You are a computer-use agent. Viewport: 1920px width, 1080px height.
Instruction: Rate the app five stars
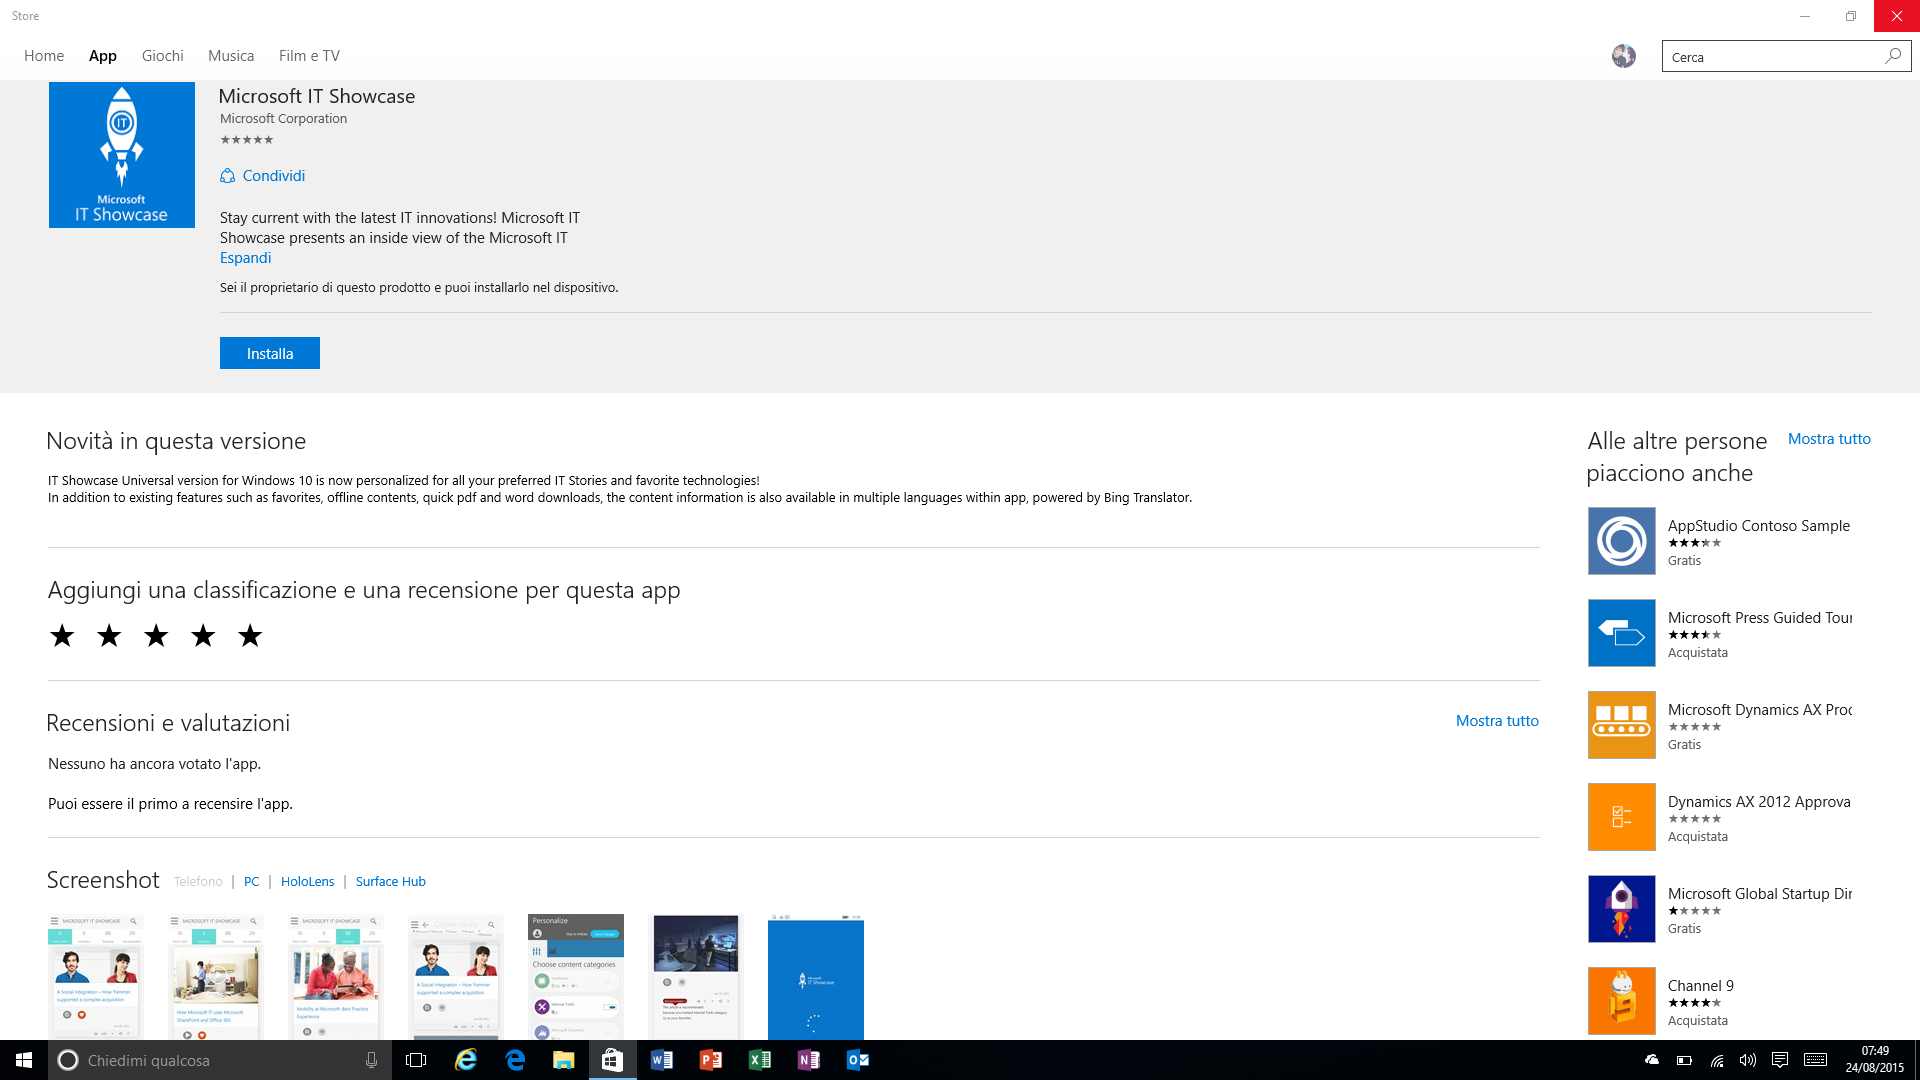250,636
